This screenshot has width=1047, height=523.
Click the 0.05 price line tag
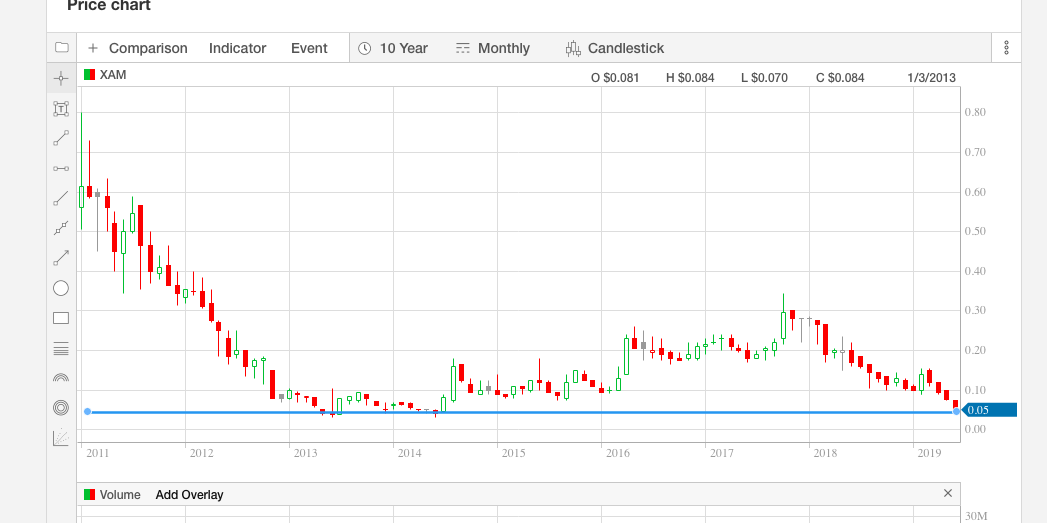(x=990, y=410)
